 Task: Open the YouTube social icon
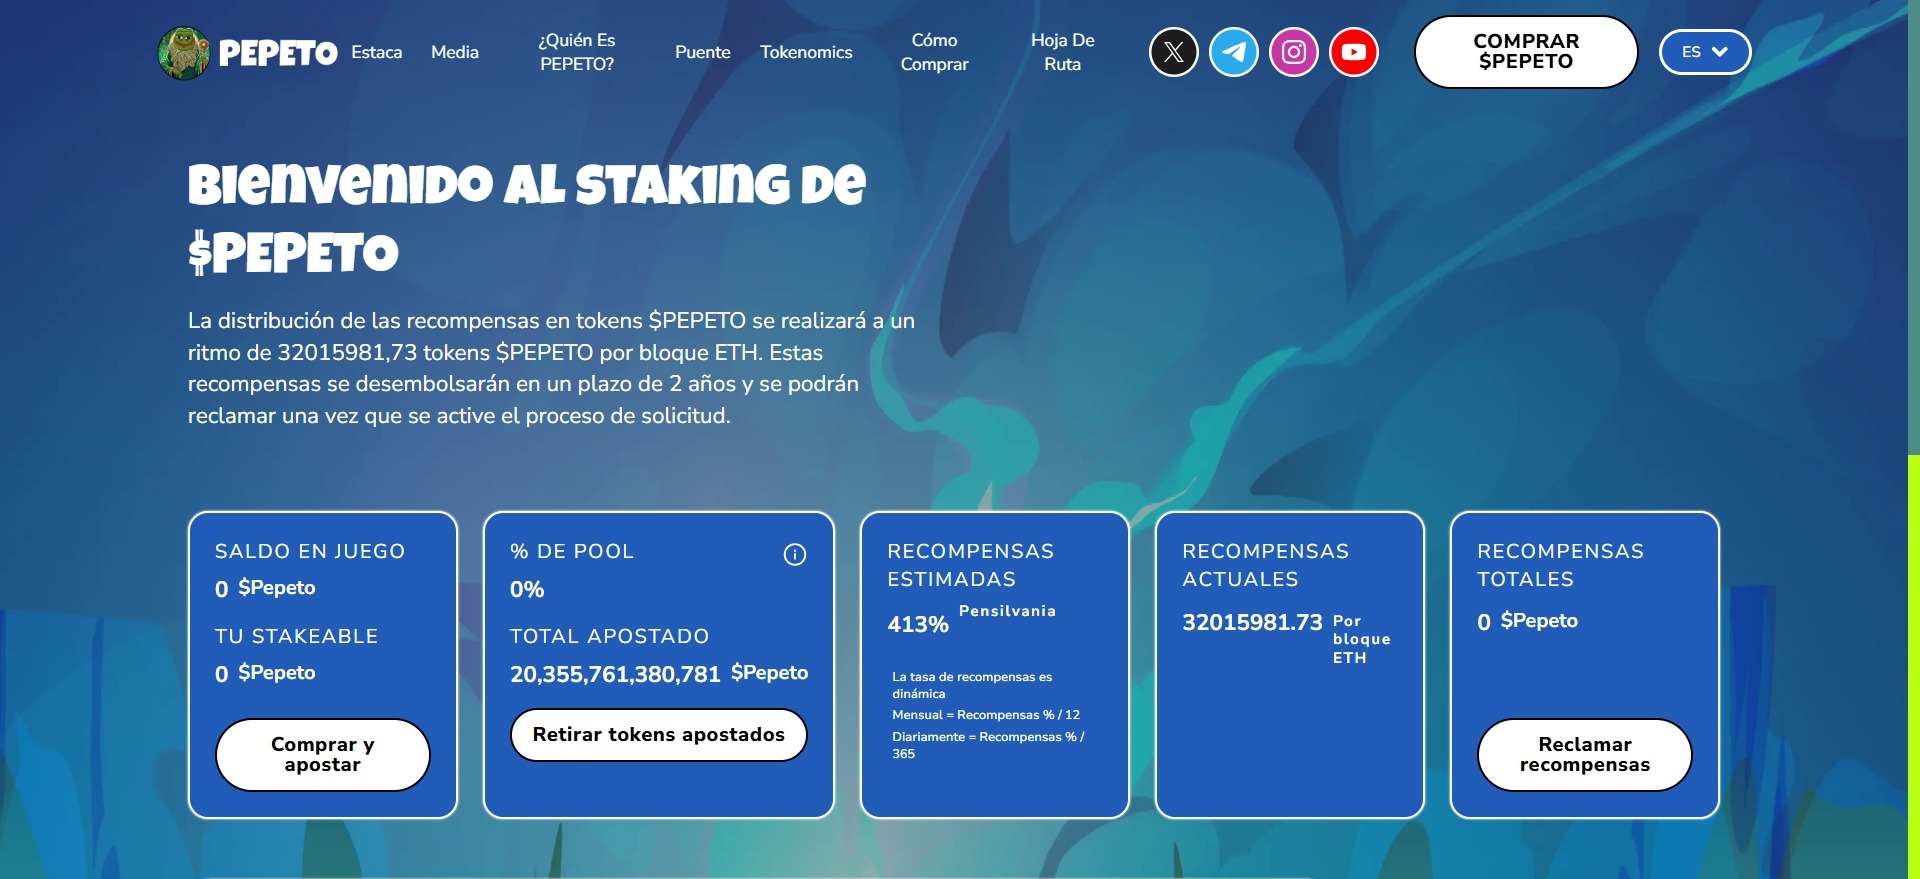(1354, 52)
